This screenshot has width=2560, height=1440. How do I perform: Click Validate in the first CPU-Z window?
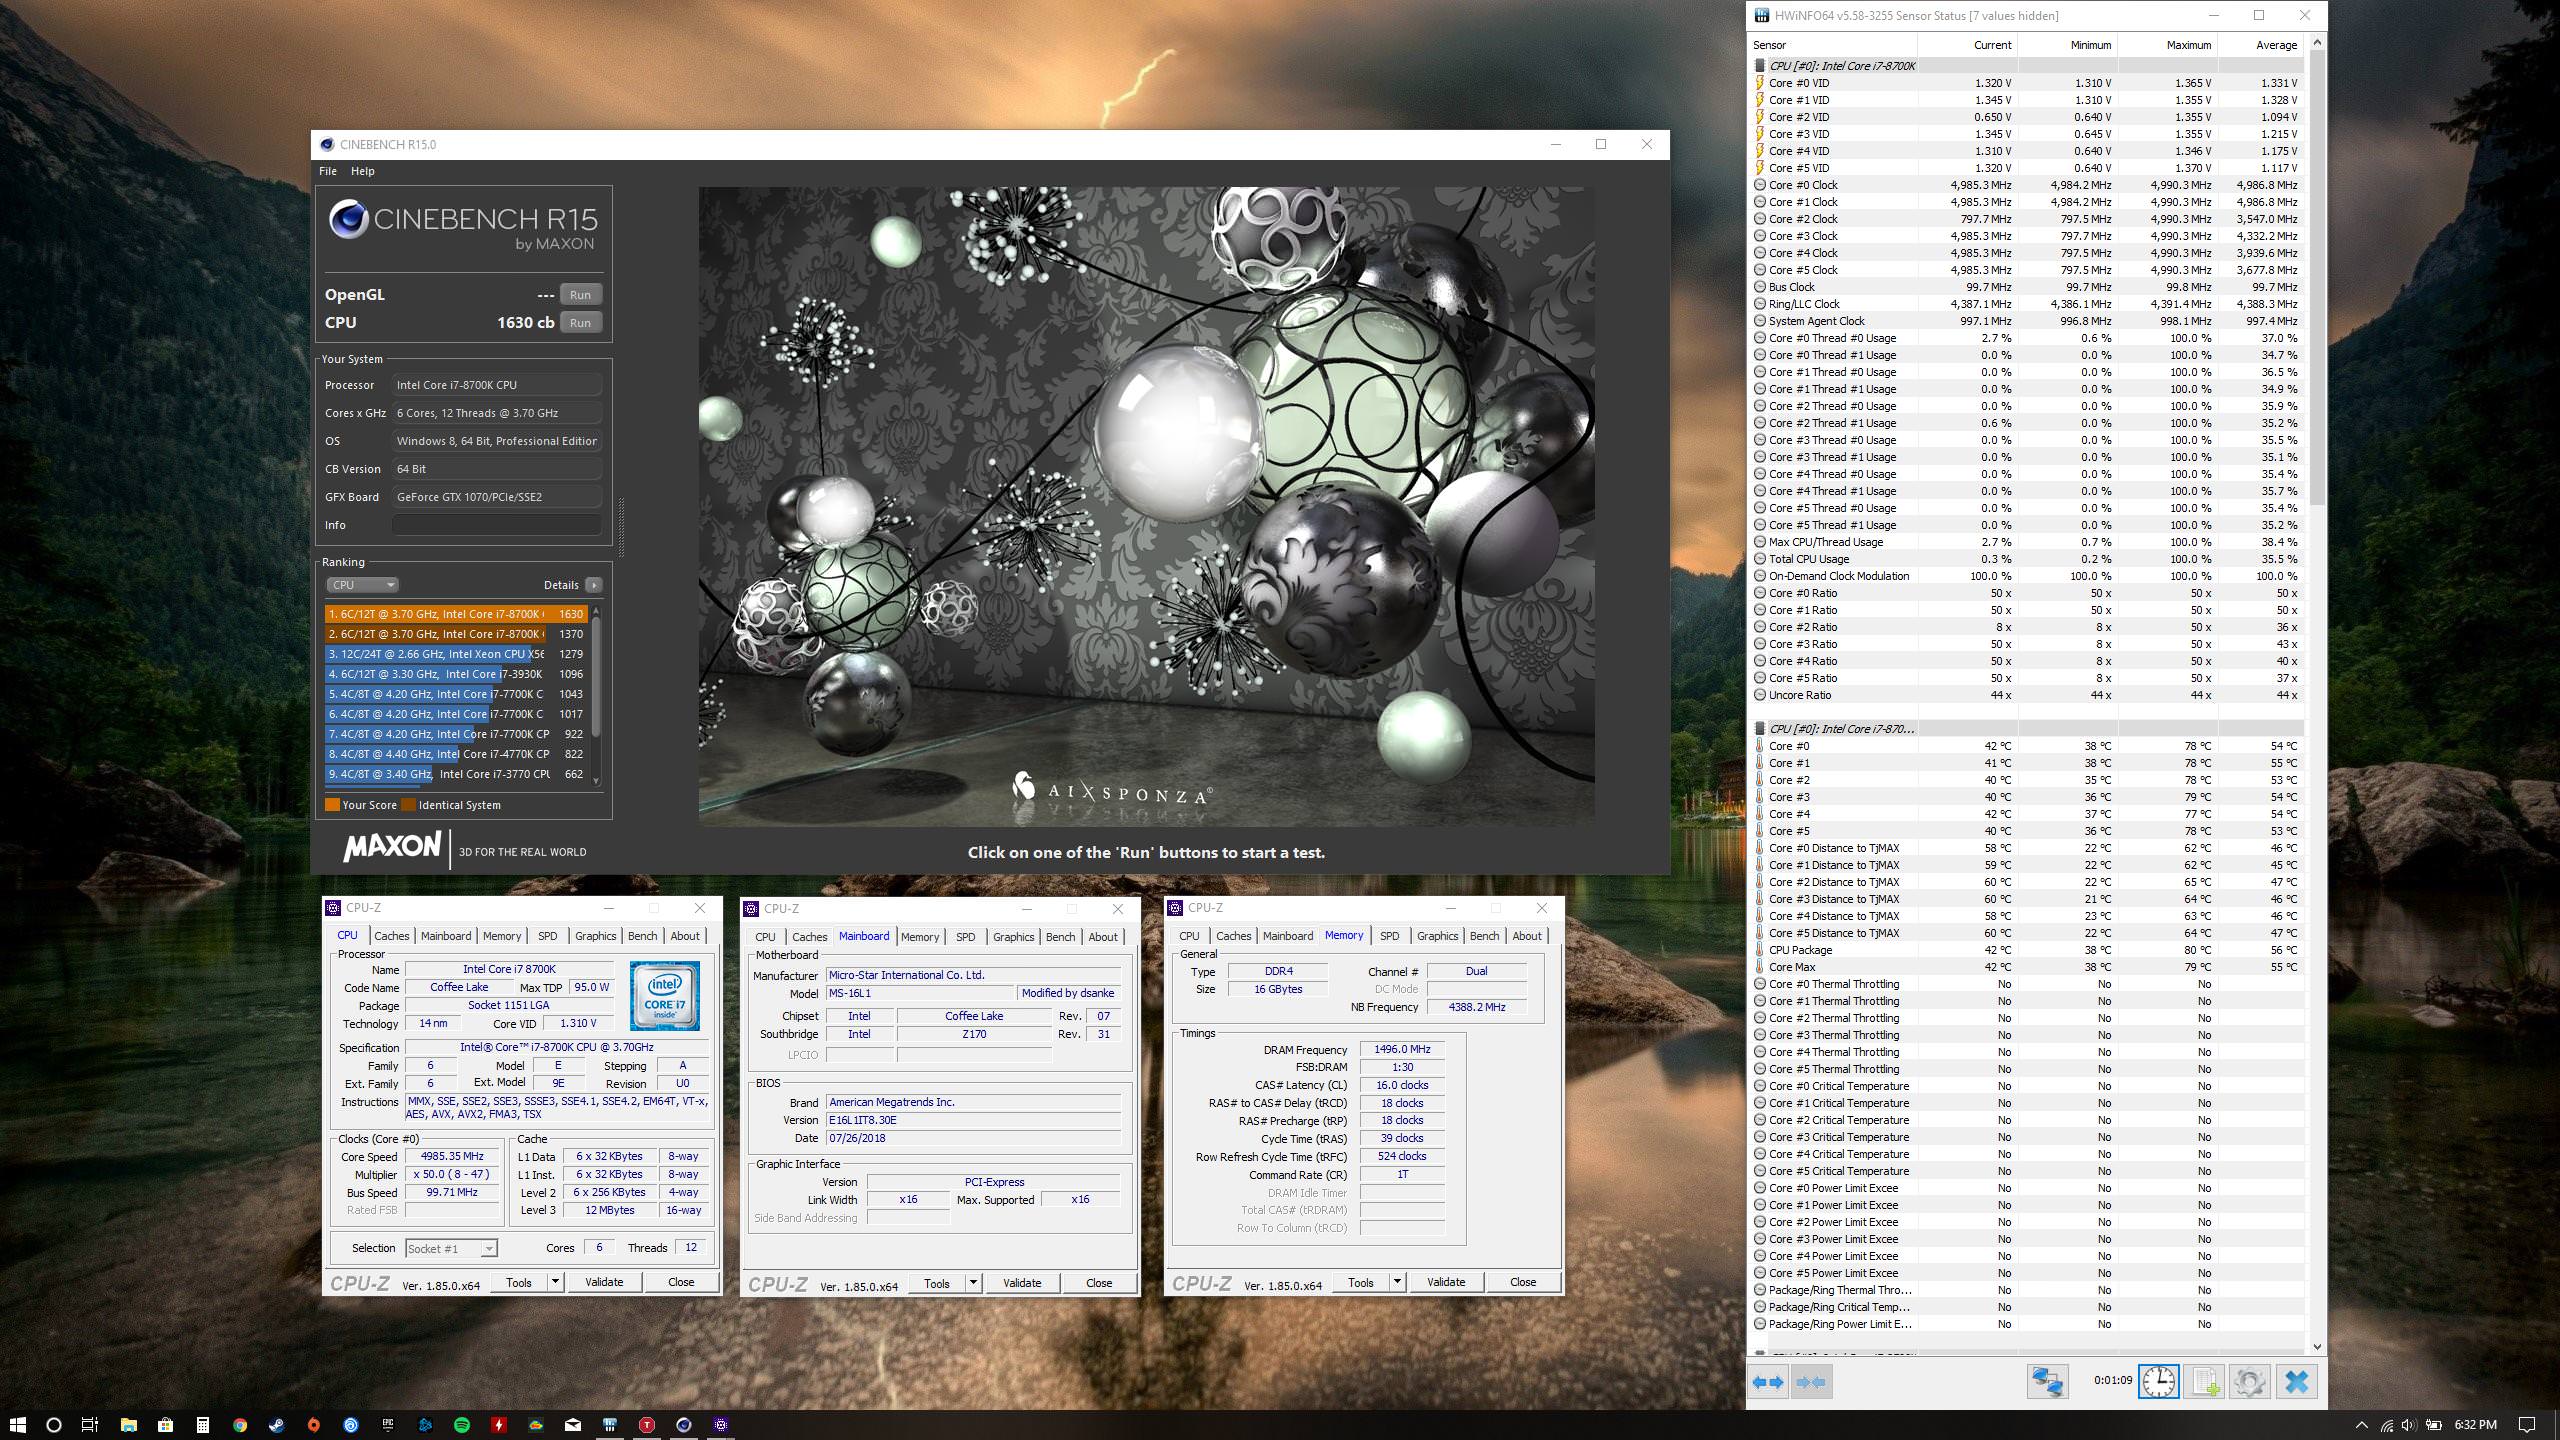pyautogui.click(x=603, y=1282)
